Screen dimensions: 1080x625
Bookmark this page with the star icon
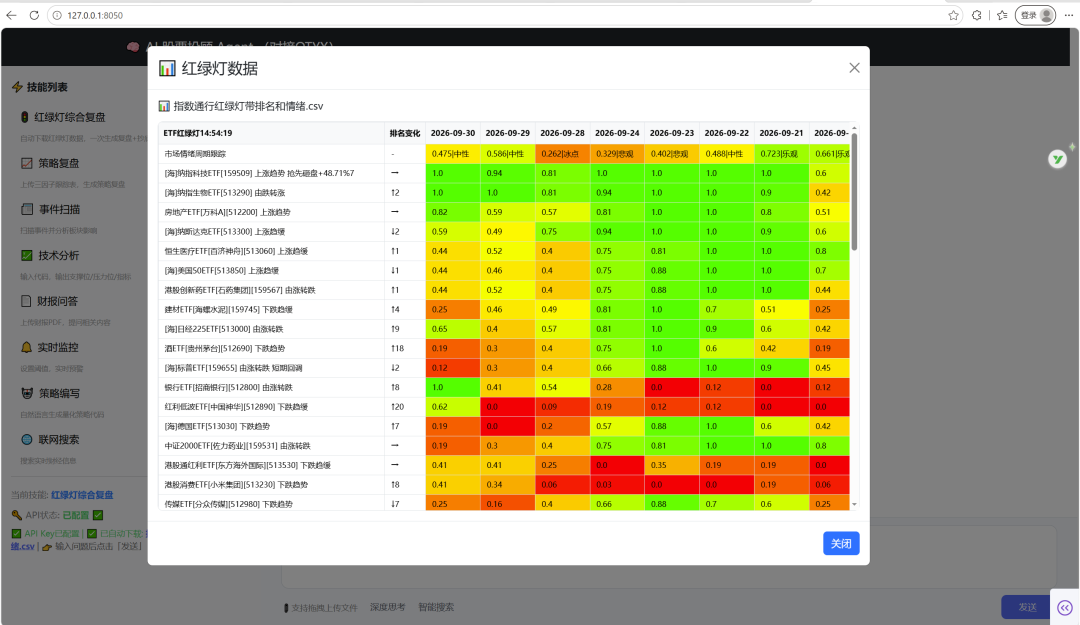click(x=953, y=15)
